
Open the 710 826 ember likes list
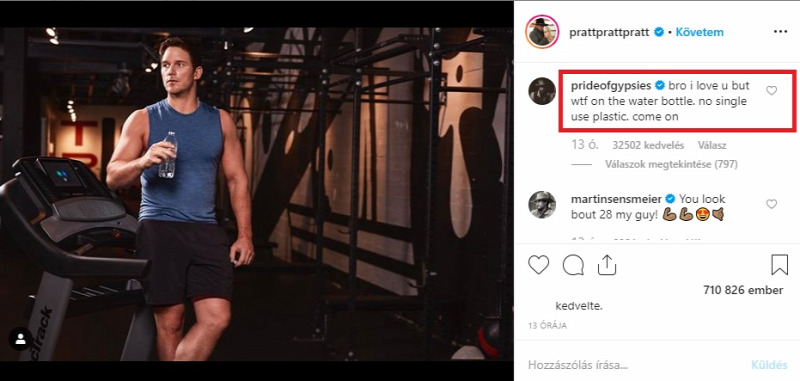(x=743, y=290)
